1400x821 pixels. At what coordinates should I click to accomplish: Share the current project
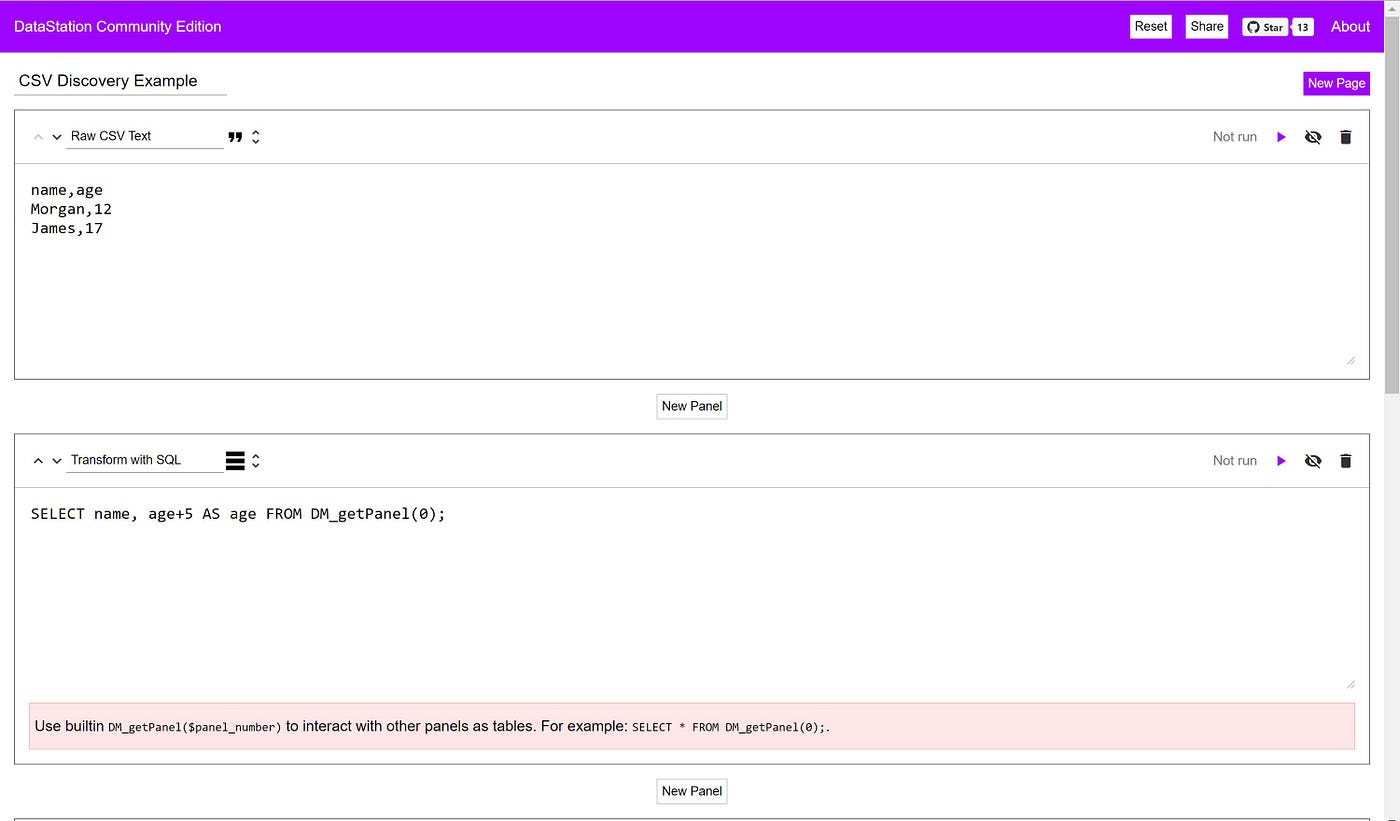pyautogui.click(x=1205, y=27)
